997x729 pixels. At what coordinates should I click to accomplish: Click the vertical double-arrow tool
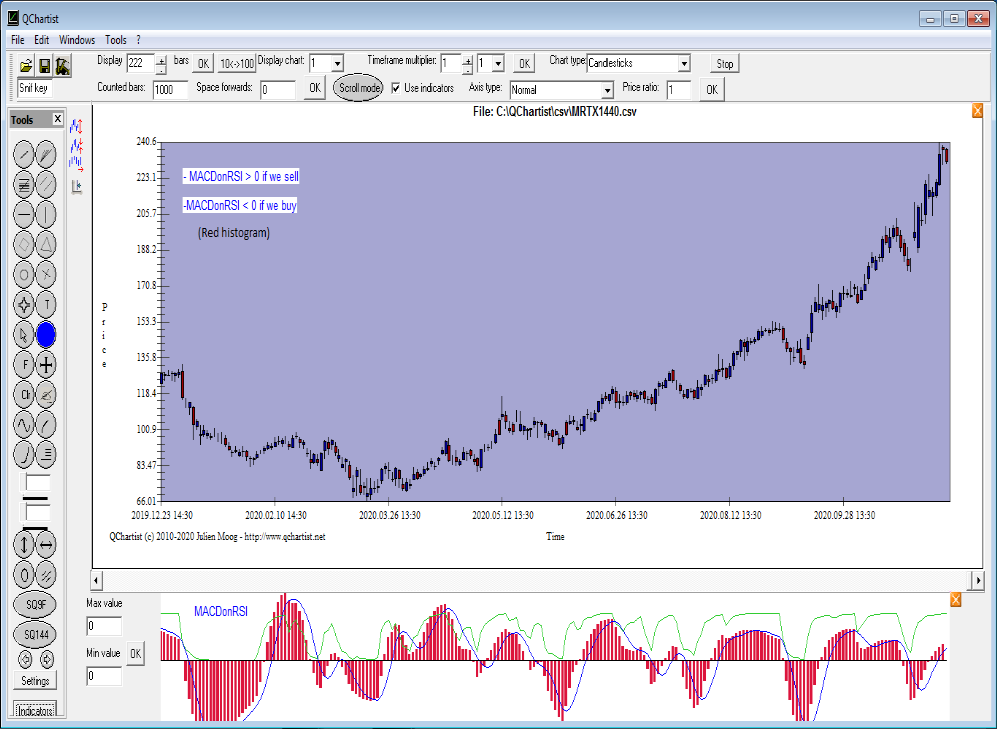pos(23,545)
